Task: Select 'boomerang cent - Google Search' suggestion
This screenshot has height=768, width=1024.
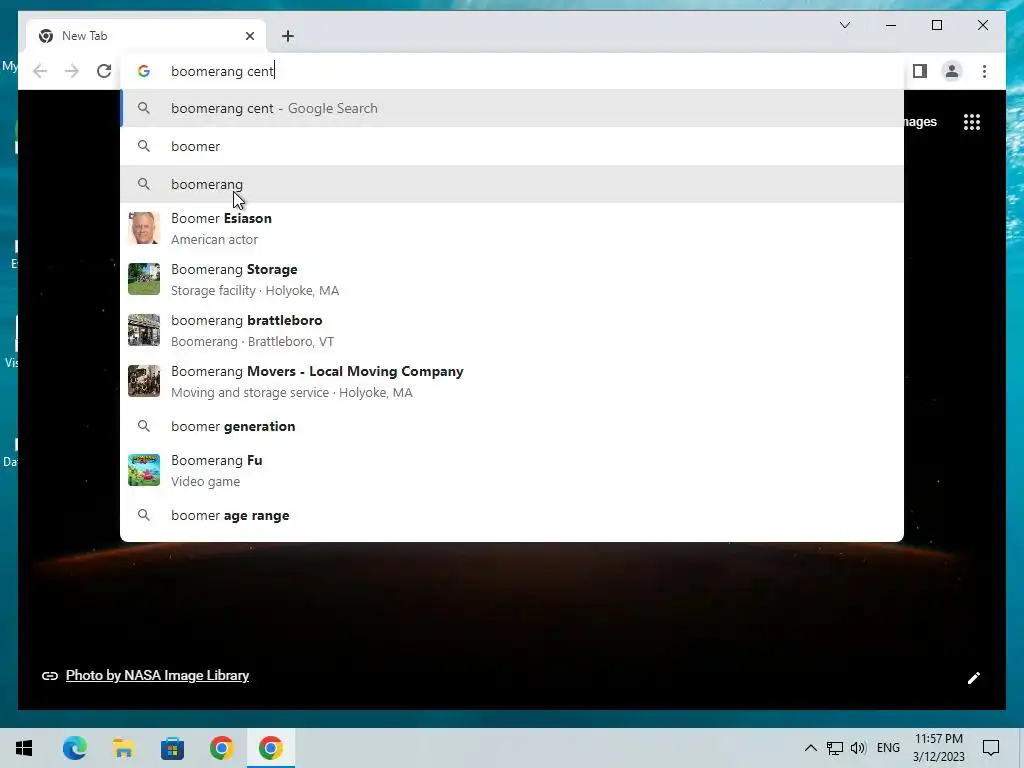Action: coord(512,108)
